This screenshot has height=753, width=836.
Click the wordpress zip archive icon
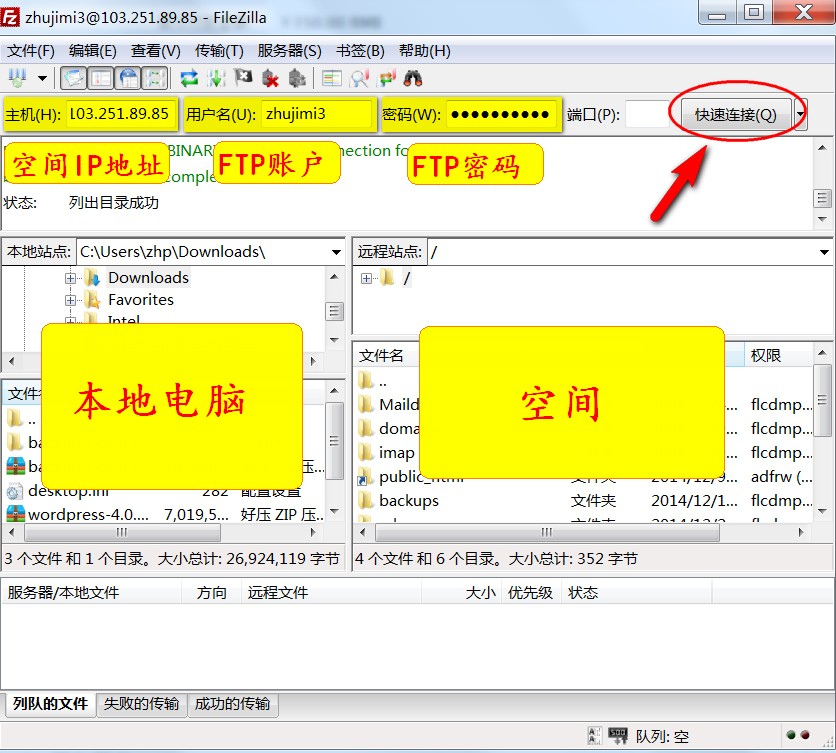15,514
